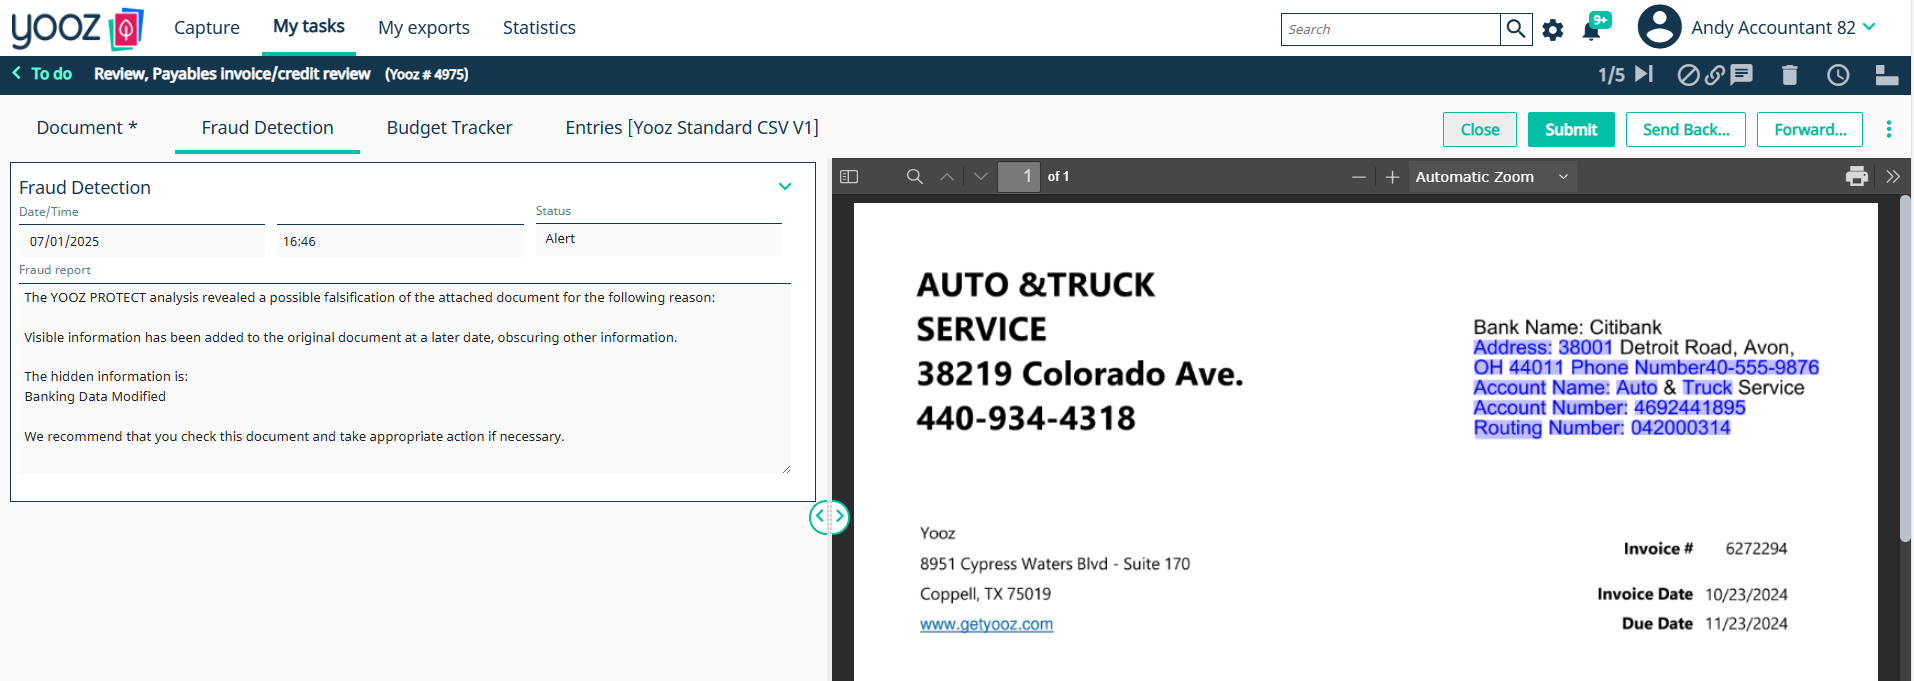Open the comments speech bubble icon
Screen dimensions: 1914x681
click(1742, 75)
